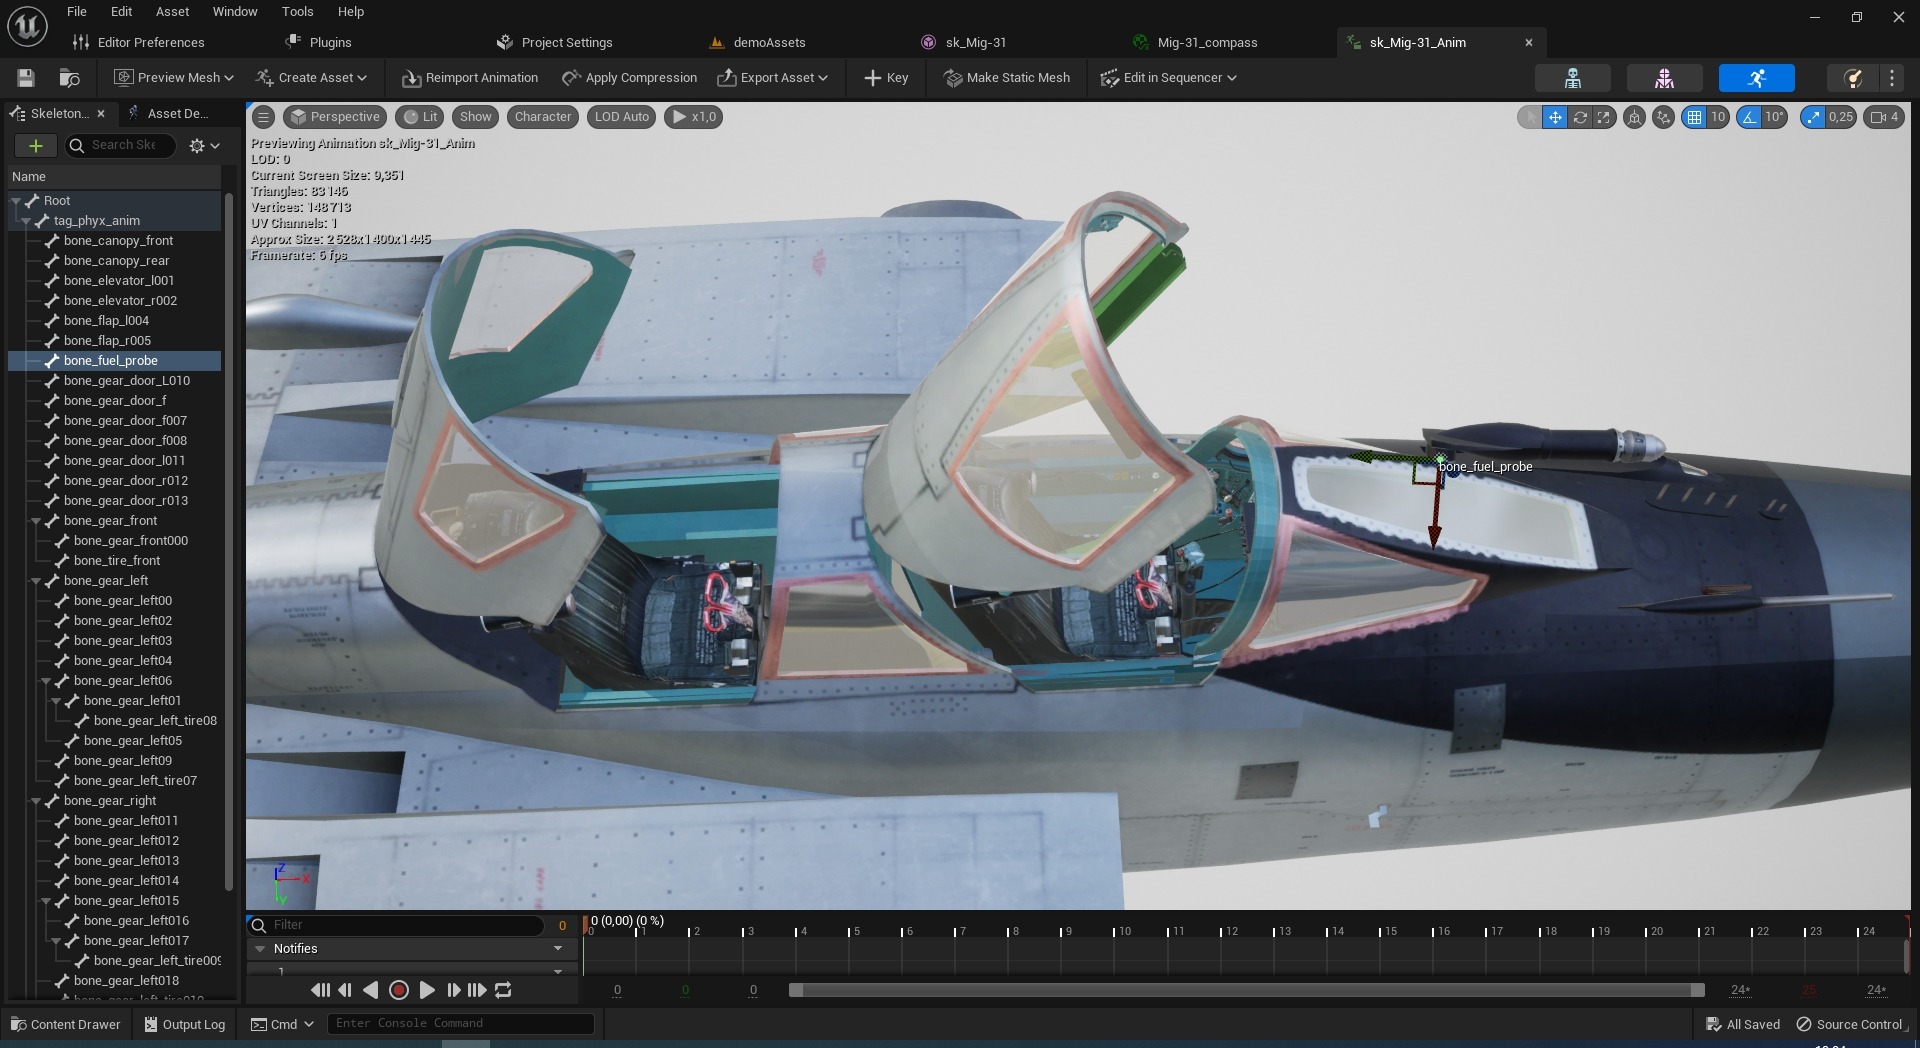Change the grid snap value 10
Viewport: 1920px width, 1048px height.
click(x=1718, y=117)
